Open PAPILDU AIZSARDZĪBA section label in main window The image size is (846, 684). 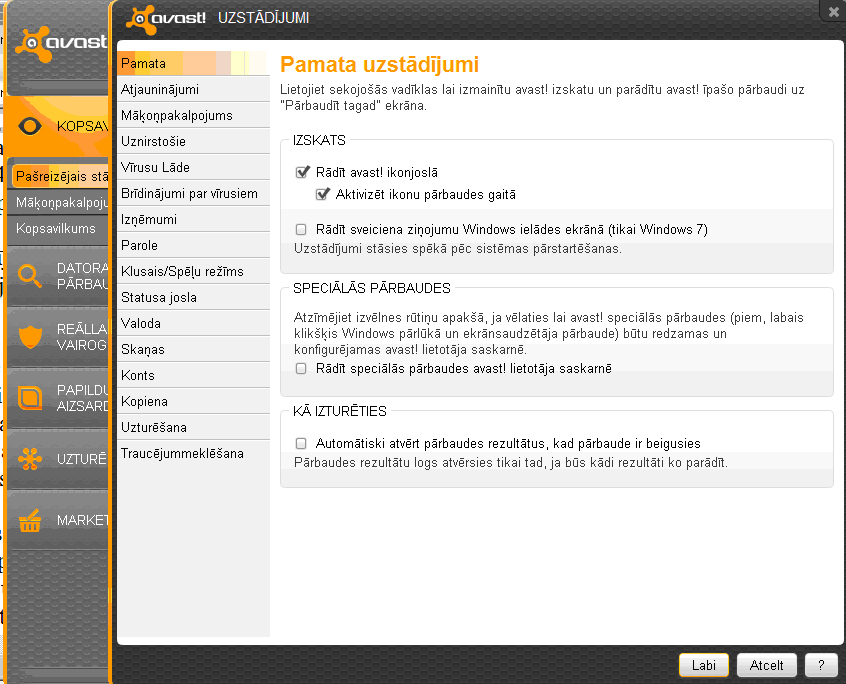coord(82,398)
